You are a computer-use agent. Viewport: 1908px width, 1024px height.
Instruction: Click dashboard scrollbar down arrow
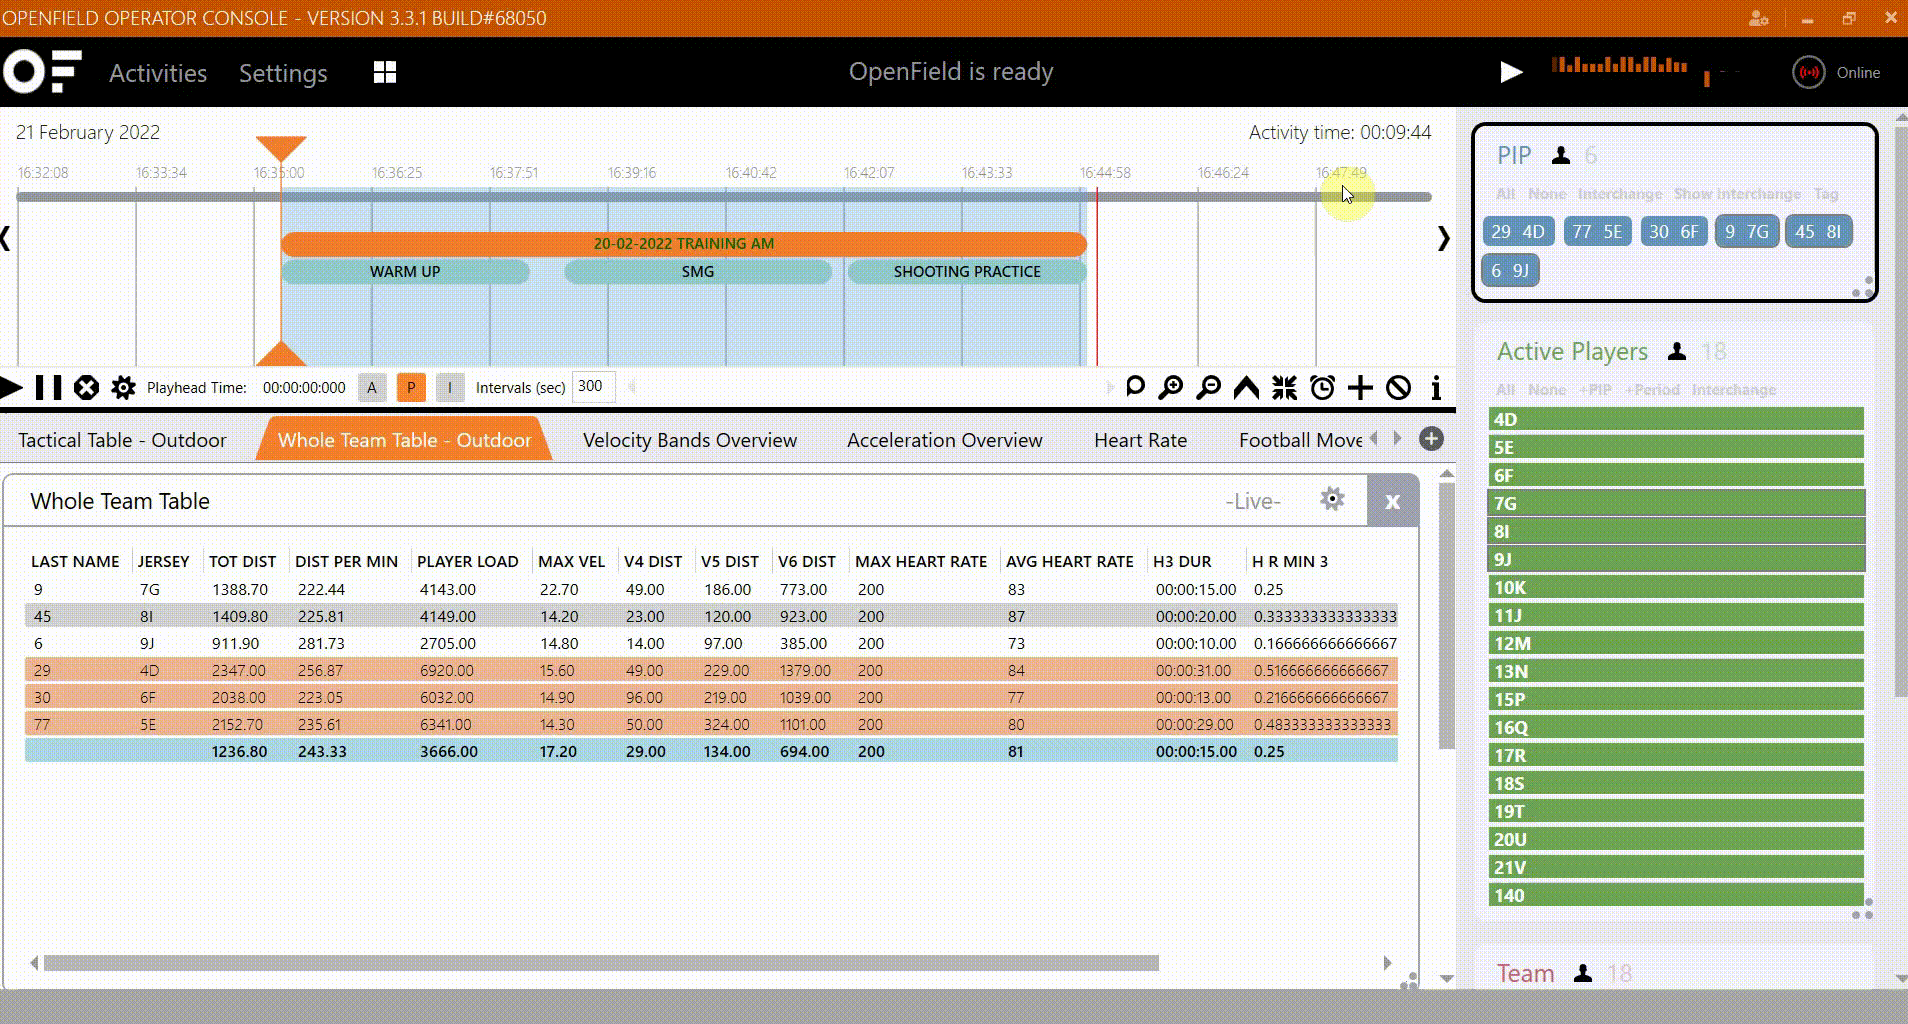pos(1447,978)
